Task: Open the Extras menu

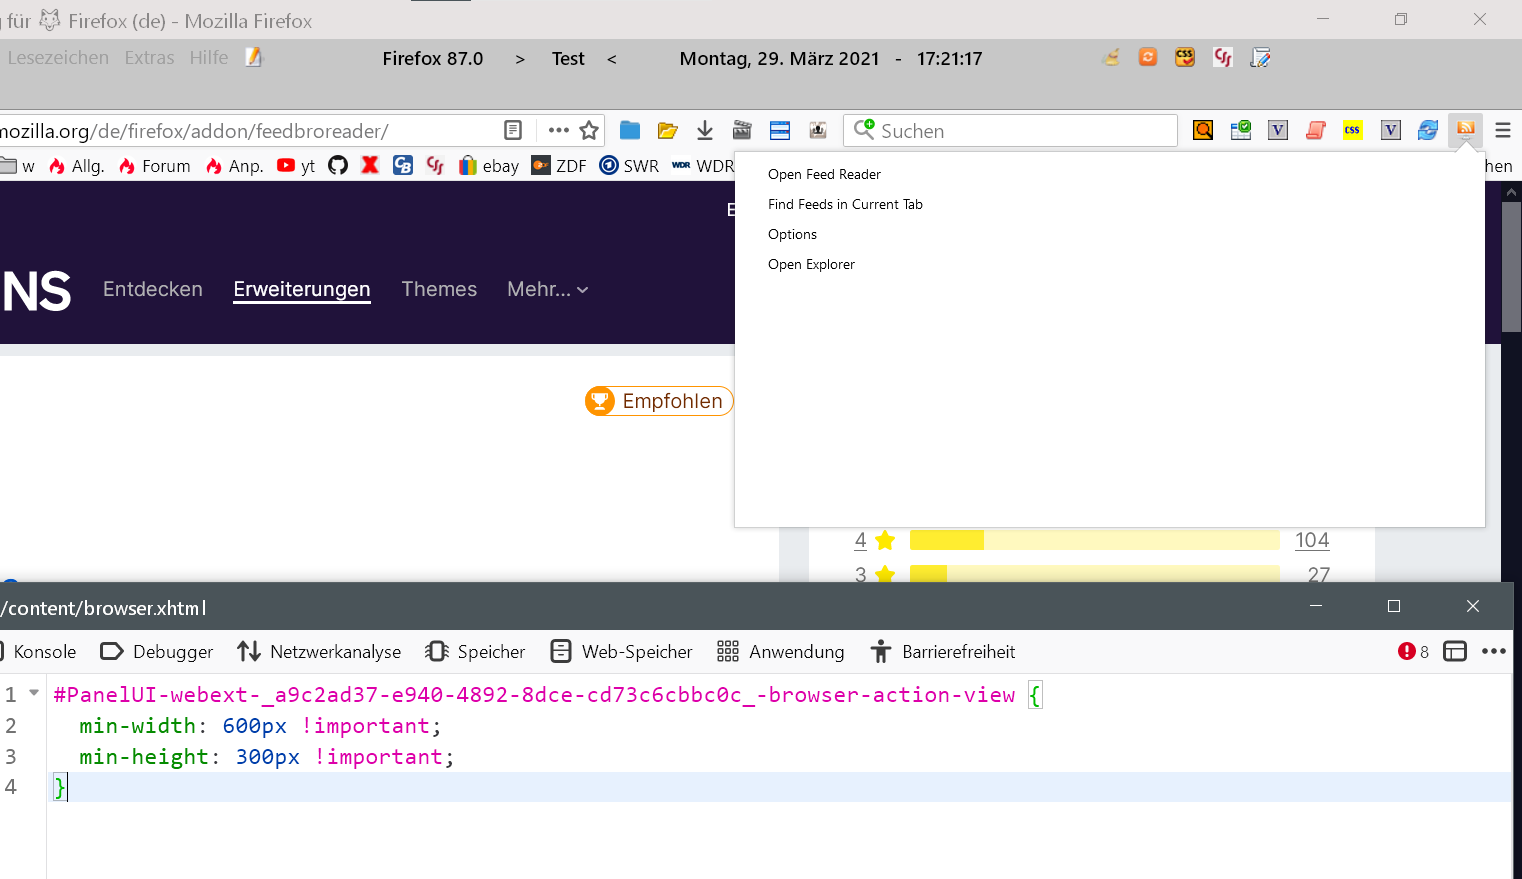Action: tap(150, 58)
